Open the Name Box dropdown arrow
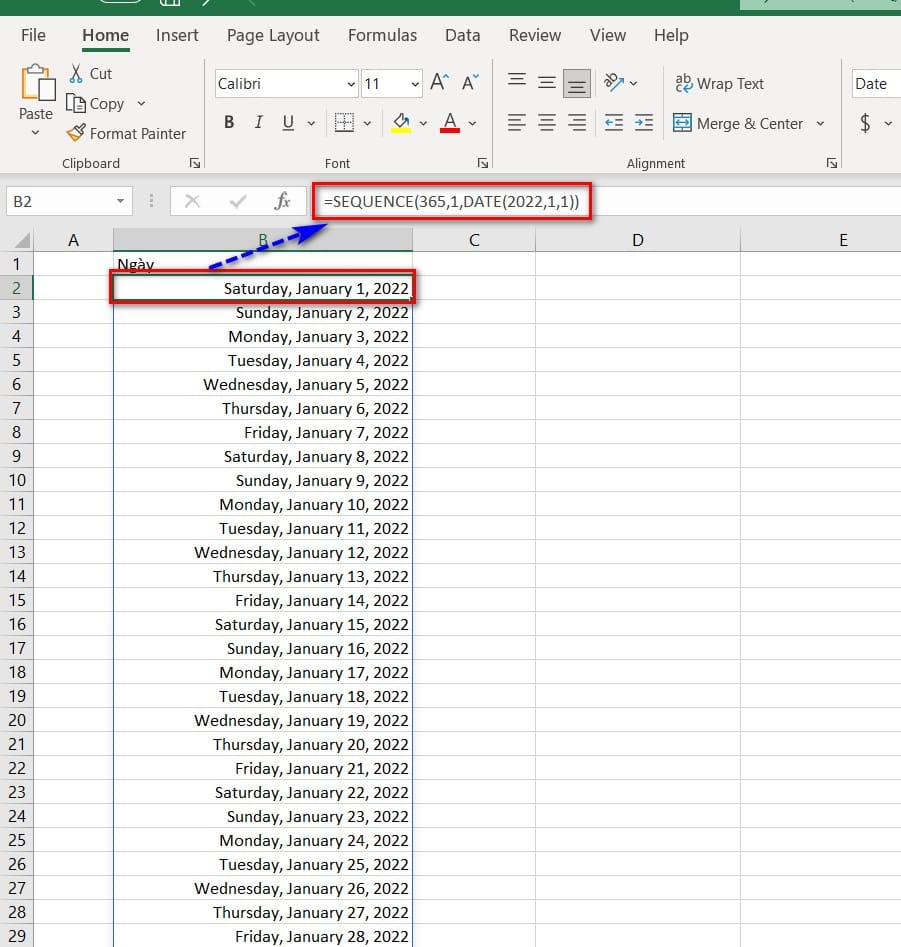 tap(120, 201)
